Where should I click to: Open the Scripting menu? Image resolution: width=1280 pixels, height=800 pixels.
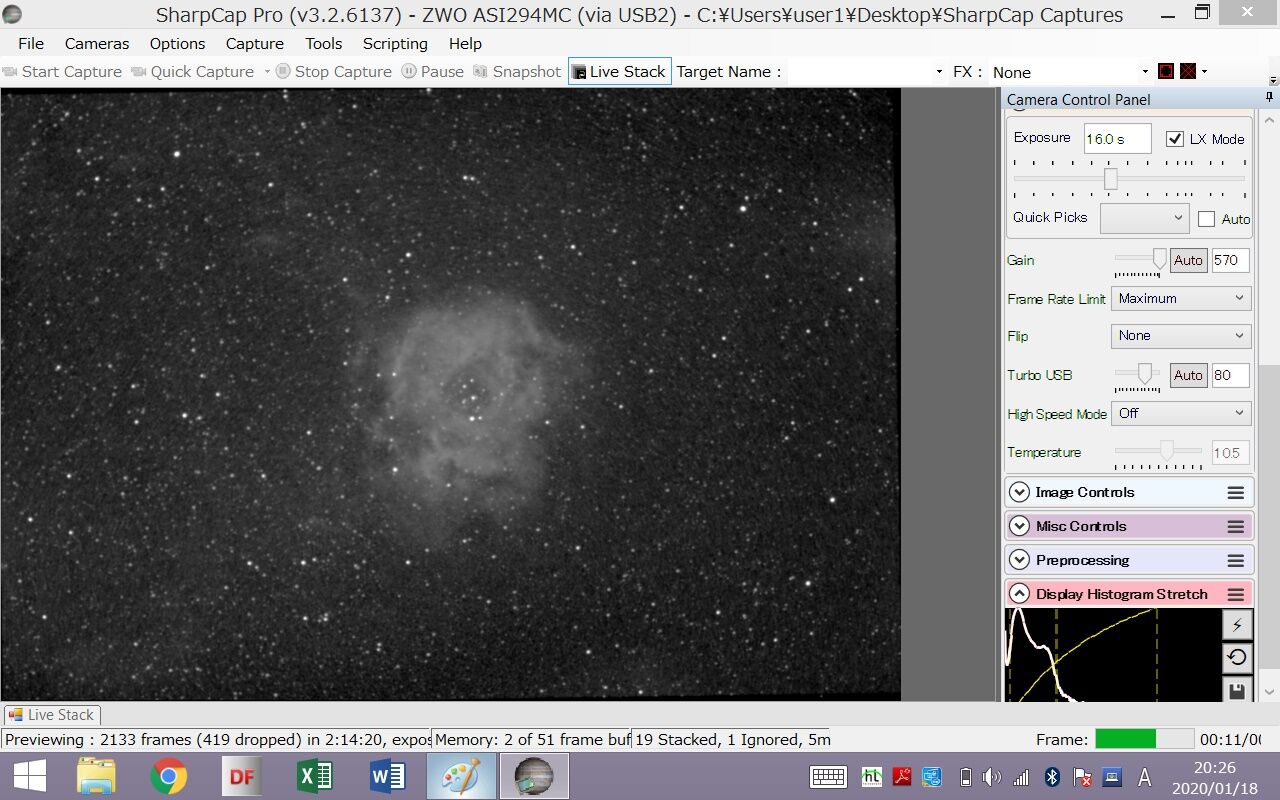[x=395, y=44]
